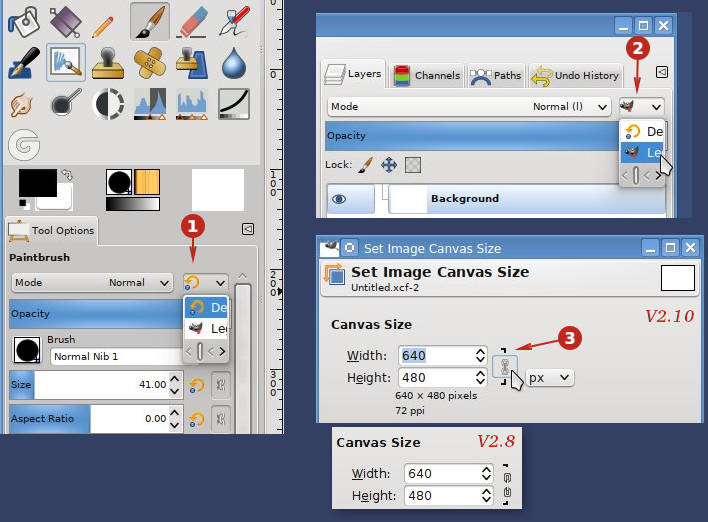Open Paintbrush mode group selector dropdown
The height and width of the screenshot is (522, 708).
point(205,283)
